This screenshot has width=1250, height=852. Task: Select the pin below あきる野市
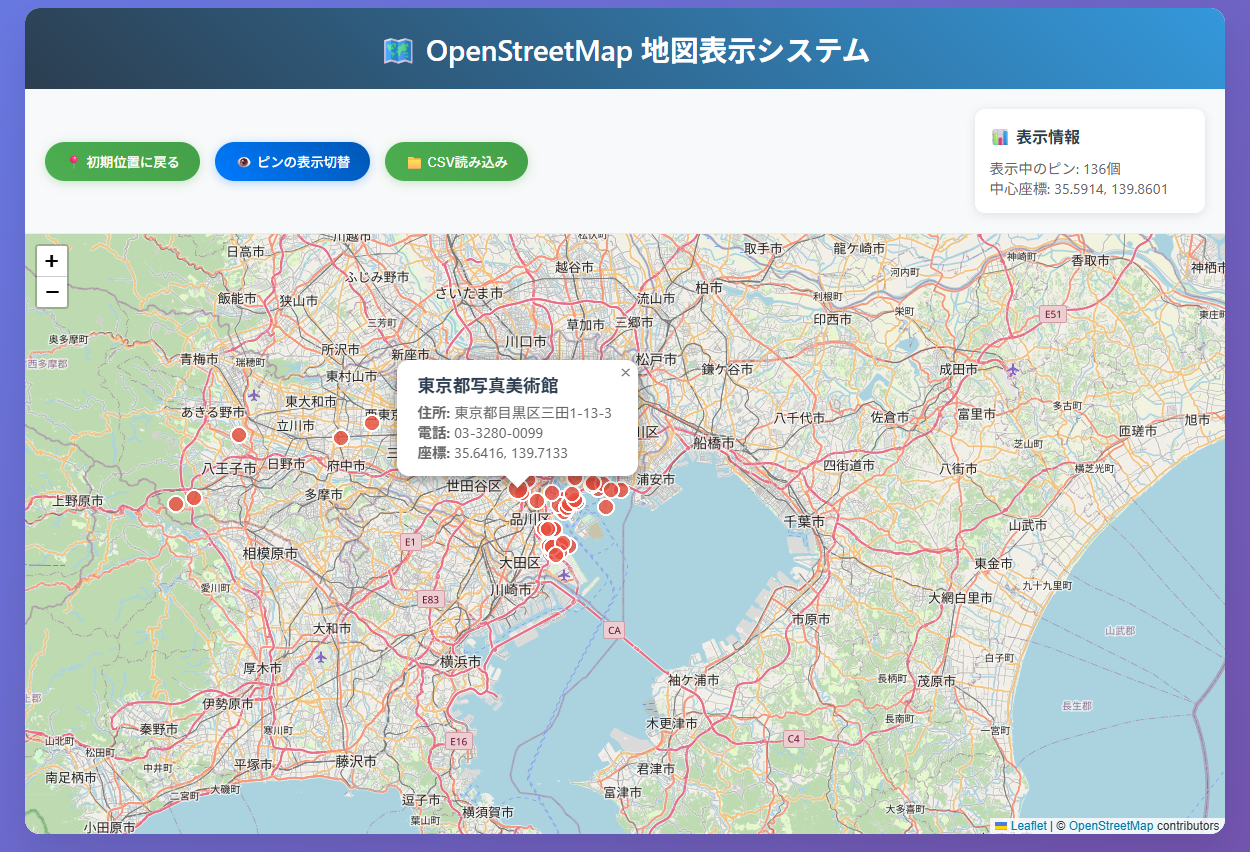click(x=239, y=434)
